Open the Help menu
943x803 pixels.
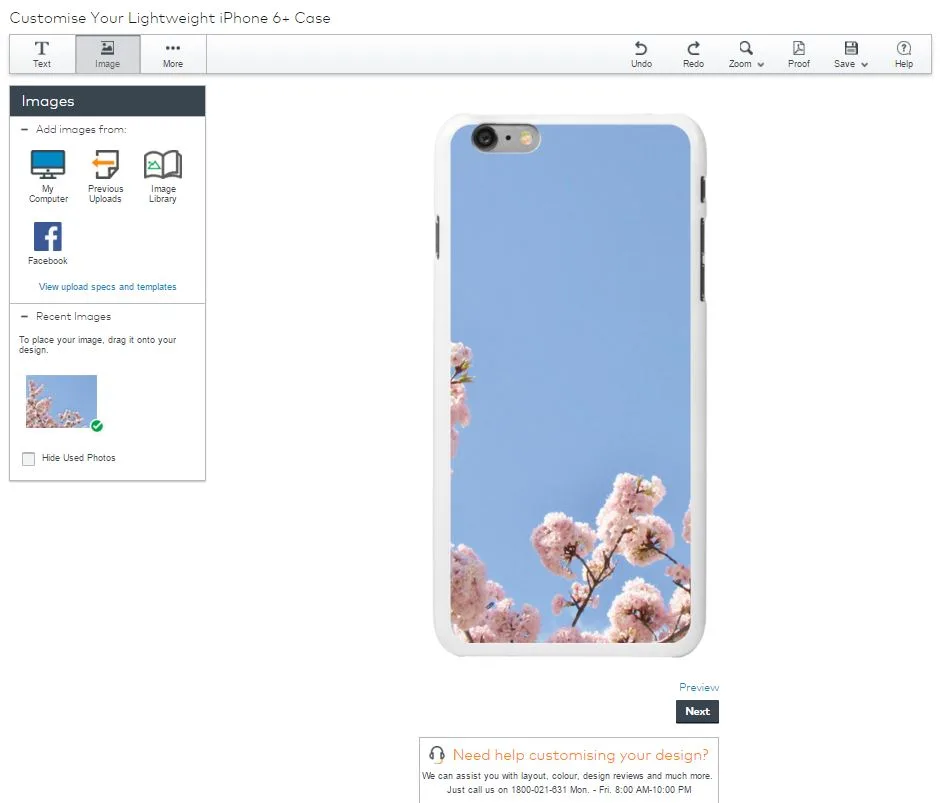[903, 54]
